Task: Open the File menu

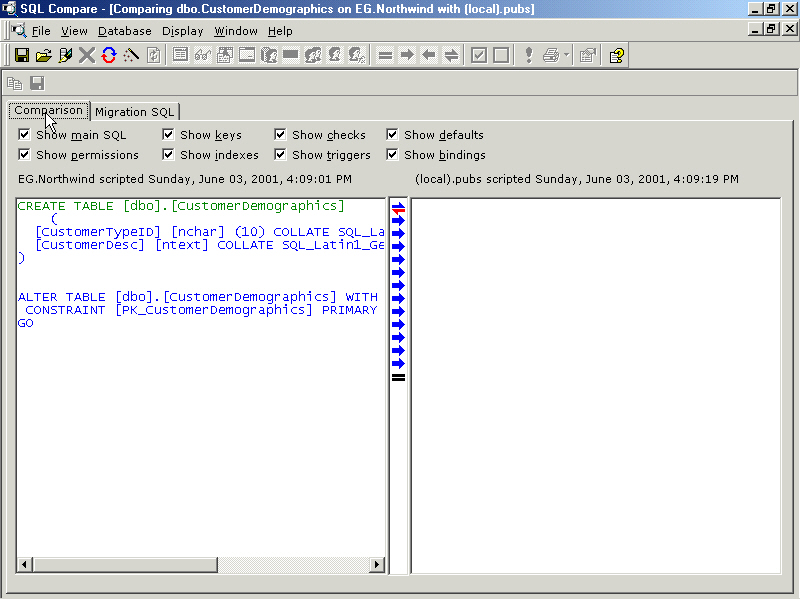Action: 41,31
